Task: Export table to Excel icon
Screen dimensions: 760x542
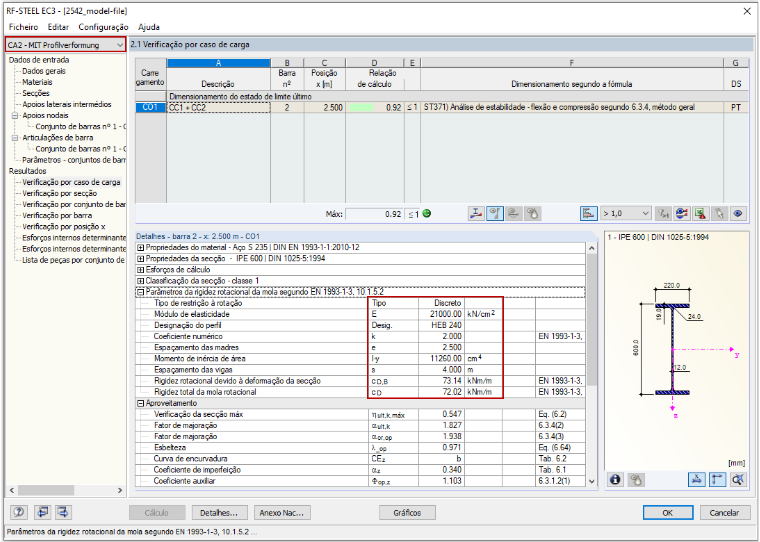Action: tap(700, 213)
